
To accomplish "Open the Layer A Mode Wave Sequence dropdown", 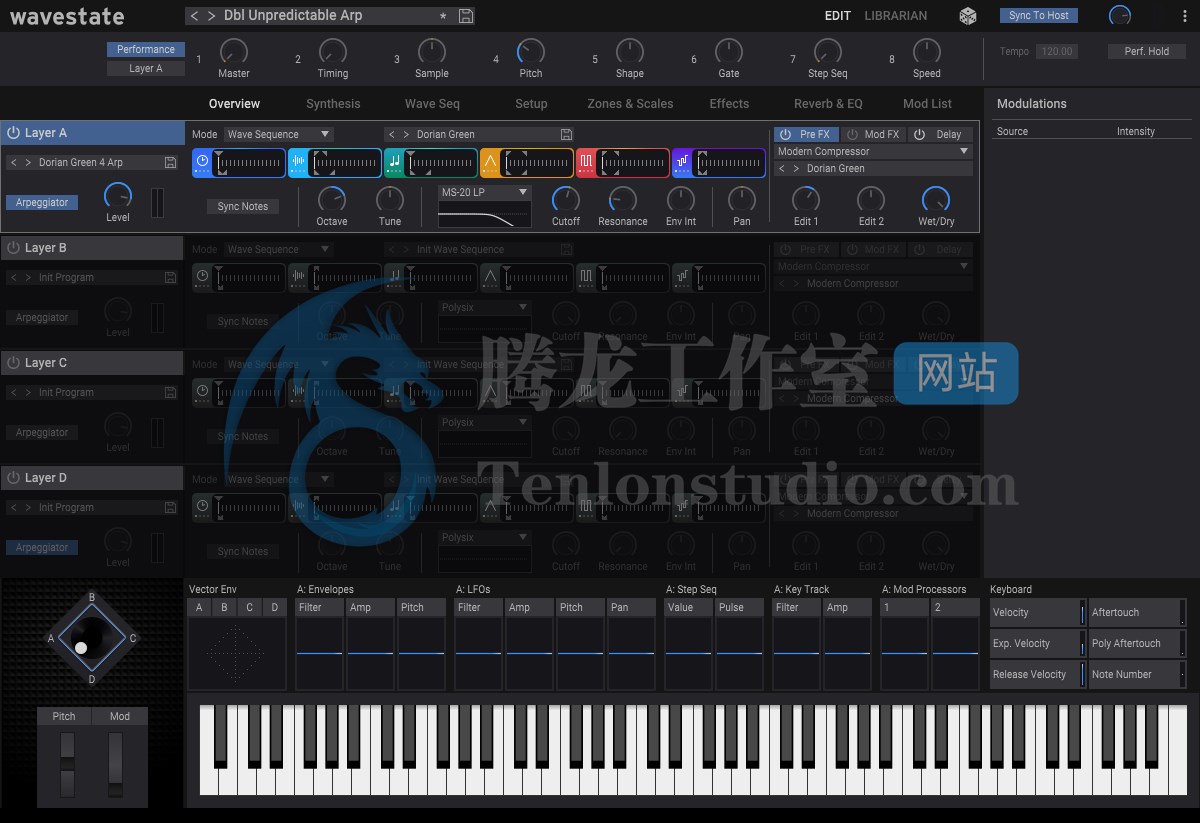I will pyautogui.click(x=278, y=134).
